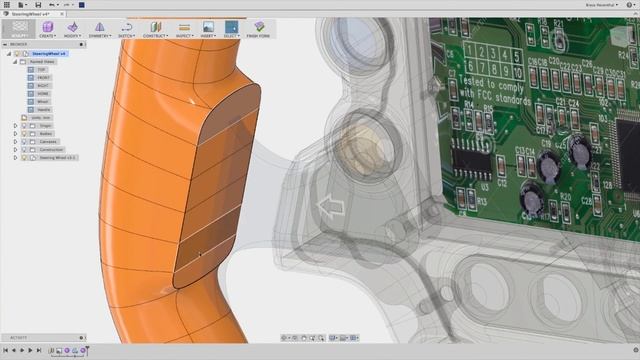The width and height of the screenshot is (640, 360).
Task: Expand the Origin folder
Action: [x=16, y=126]
